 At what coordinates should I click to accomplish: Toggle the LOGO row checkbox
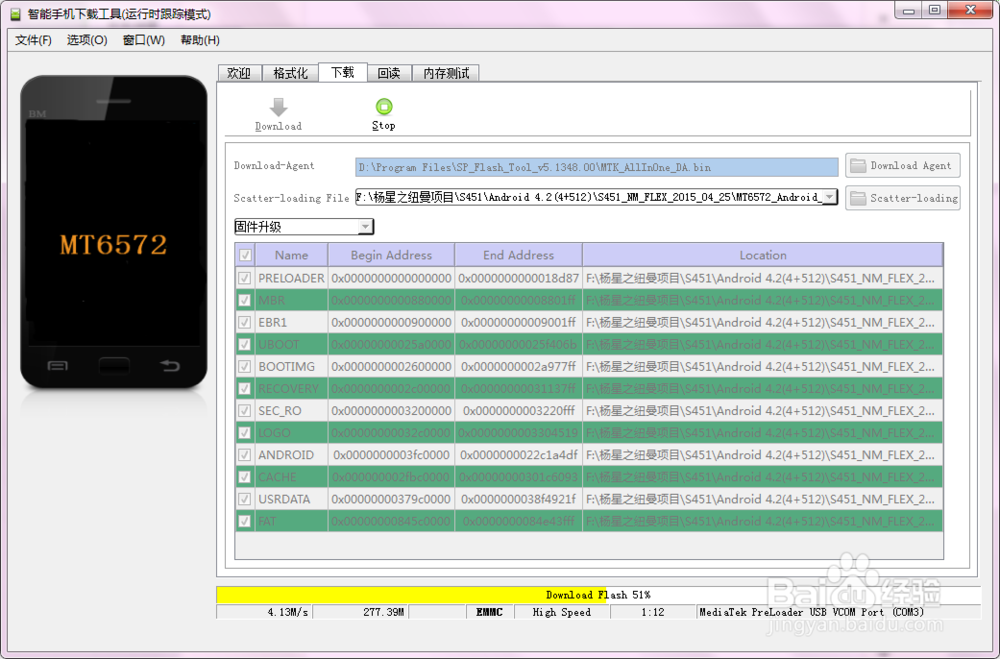(x=244, y=433)
